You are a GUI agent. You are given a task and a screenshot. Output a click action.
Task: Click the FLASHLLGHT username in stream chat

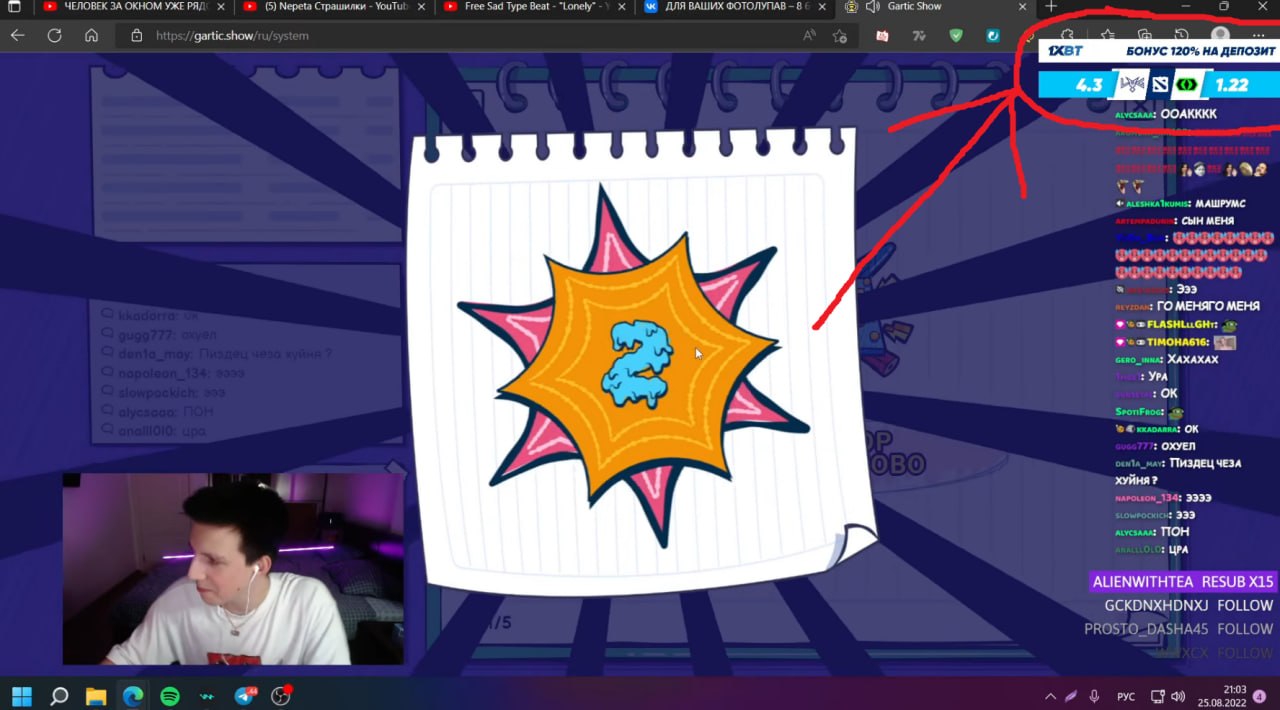click(1181, 324)
